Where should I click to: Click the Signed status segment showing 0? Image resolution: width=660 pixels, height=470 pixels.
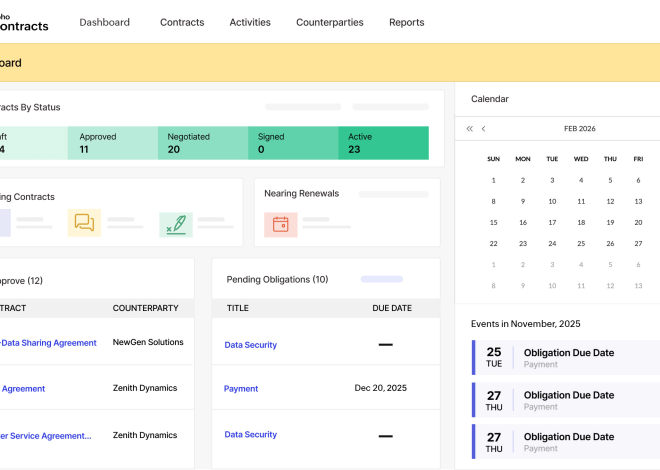click(x=293, y=143)
